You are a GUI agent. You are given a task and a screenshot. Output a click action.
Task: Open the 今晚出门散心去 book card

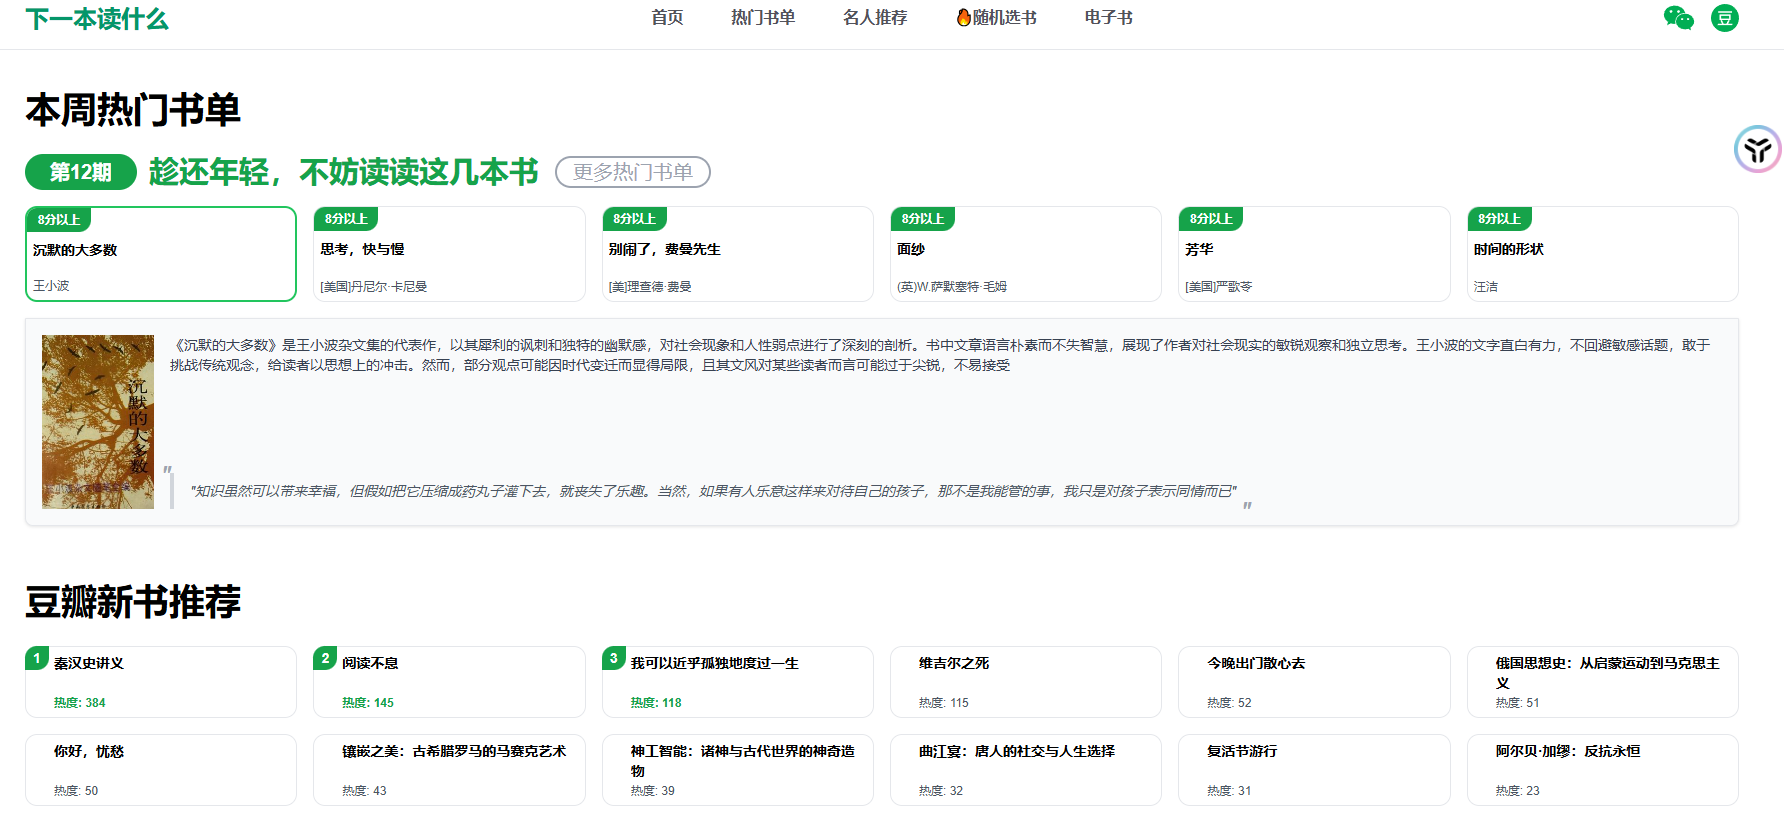pos(1314,682)
